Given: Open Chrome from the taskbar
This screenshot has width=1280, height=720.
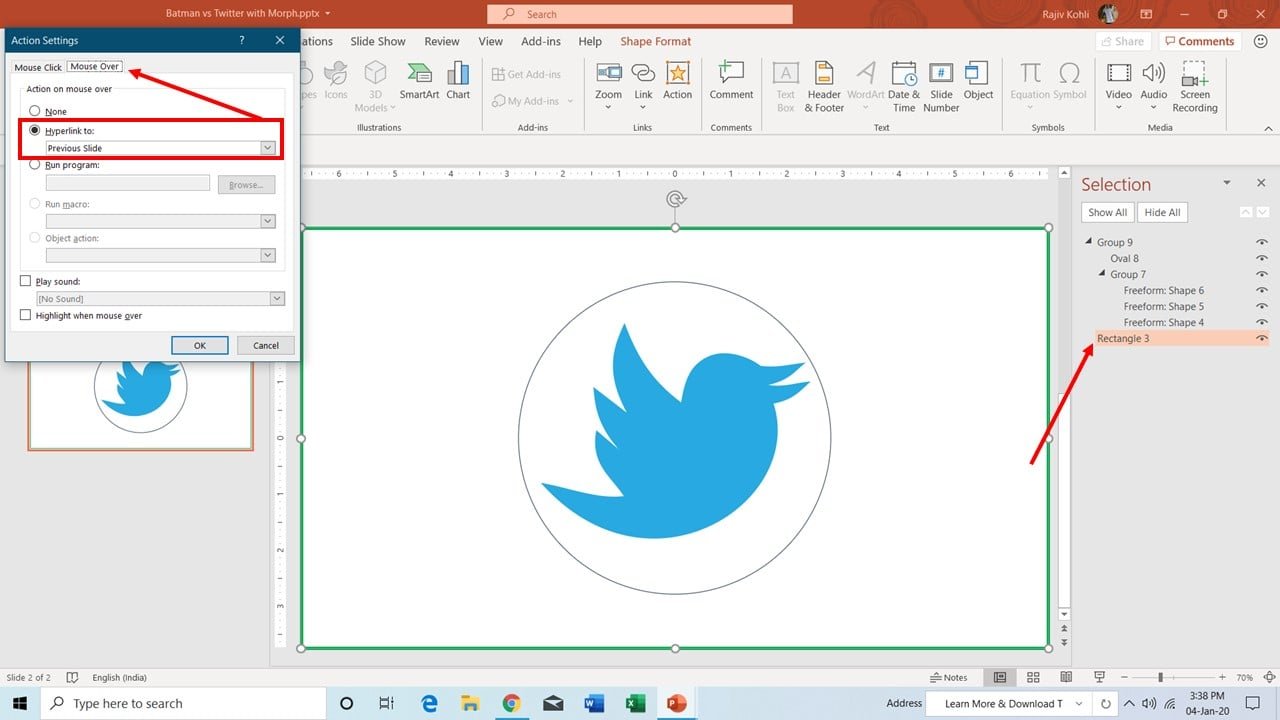Looking at the screenshot, I should coord(511,703).
